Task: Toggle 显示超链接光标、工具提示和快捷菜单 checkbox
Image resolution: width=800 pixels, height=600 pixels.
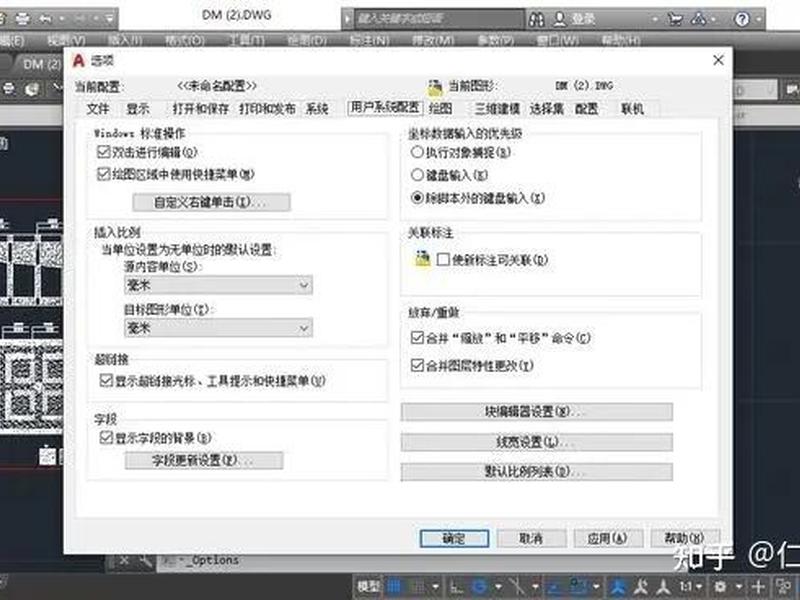Action: point(106,381)
